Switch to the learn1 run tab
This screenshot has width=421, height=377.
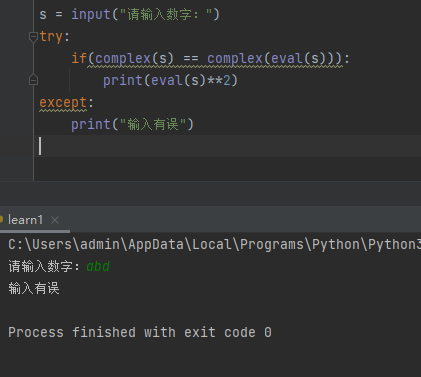pos(25,220)
